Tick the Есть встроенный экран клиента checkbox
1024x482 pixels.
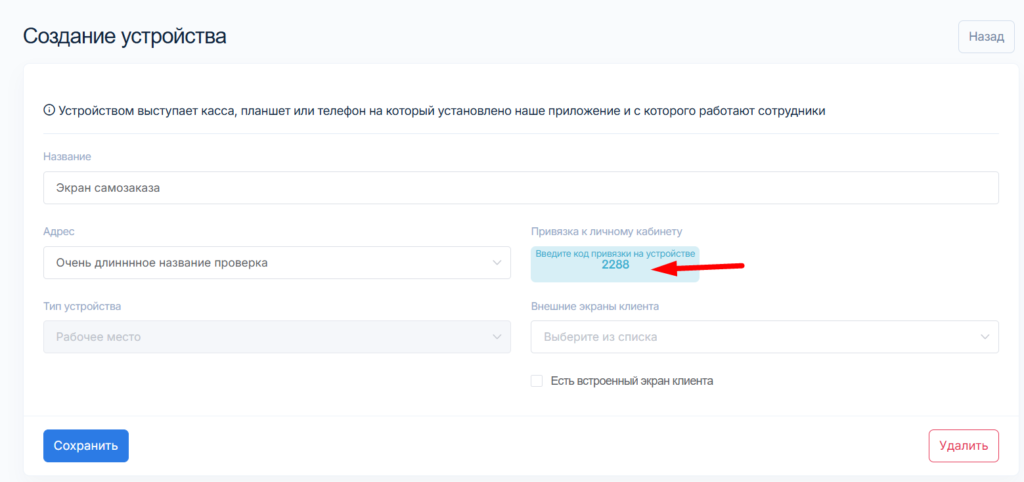[537, 381]
